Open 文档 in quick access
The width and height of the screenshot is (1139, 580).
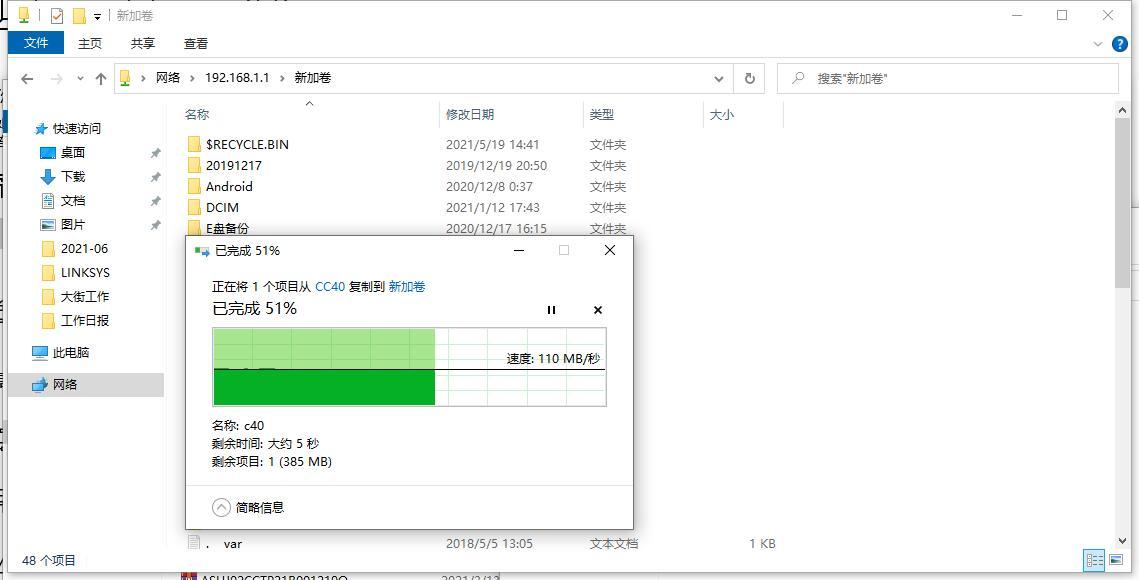coord(73,201)
